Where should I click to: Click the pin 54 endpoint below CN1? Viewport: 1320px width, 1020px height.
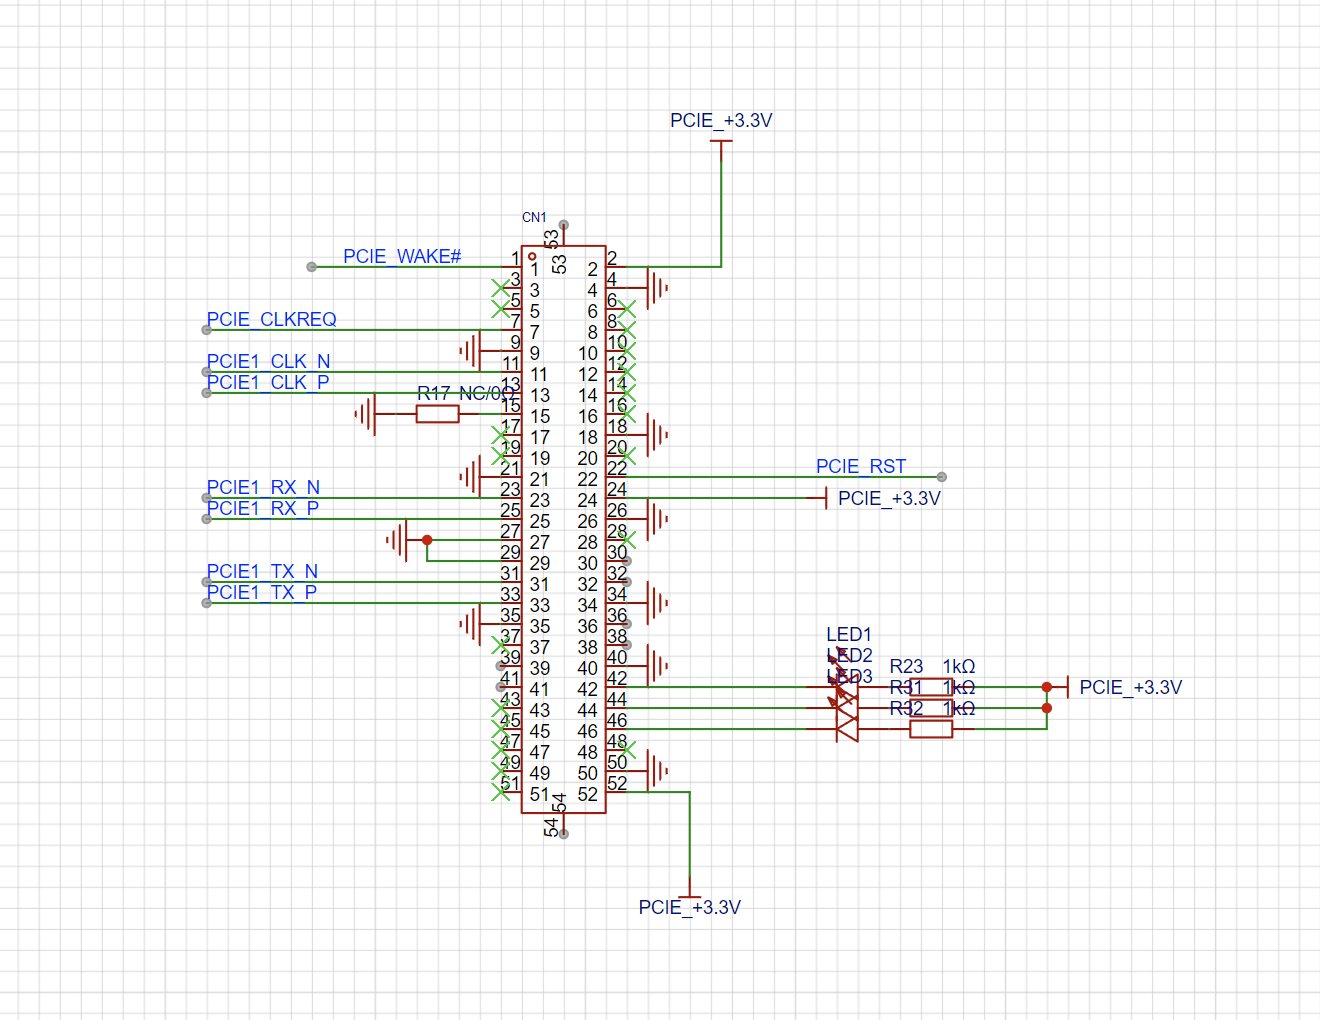tap(564, 834)
